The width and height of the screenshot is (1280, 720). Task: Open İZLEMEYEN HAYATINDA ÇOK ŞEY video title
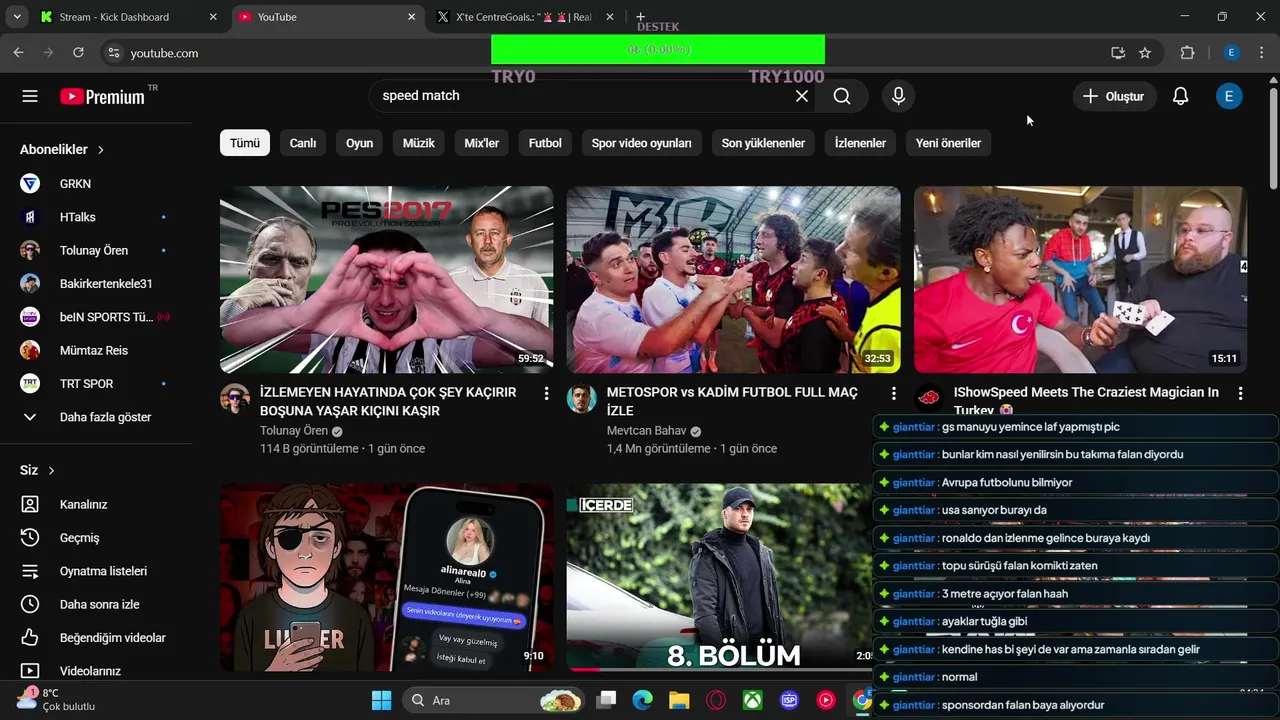[388, 401]
